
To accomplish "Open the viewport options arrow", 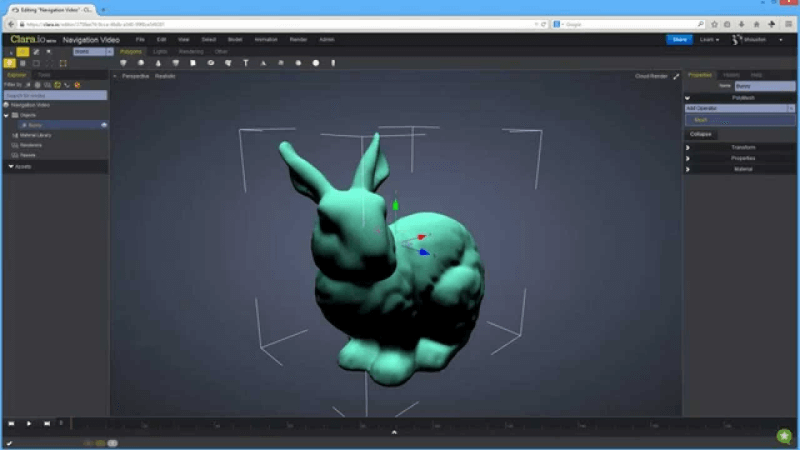I will pos(115,76).
